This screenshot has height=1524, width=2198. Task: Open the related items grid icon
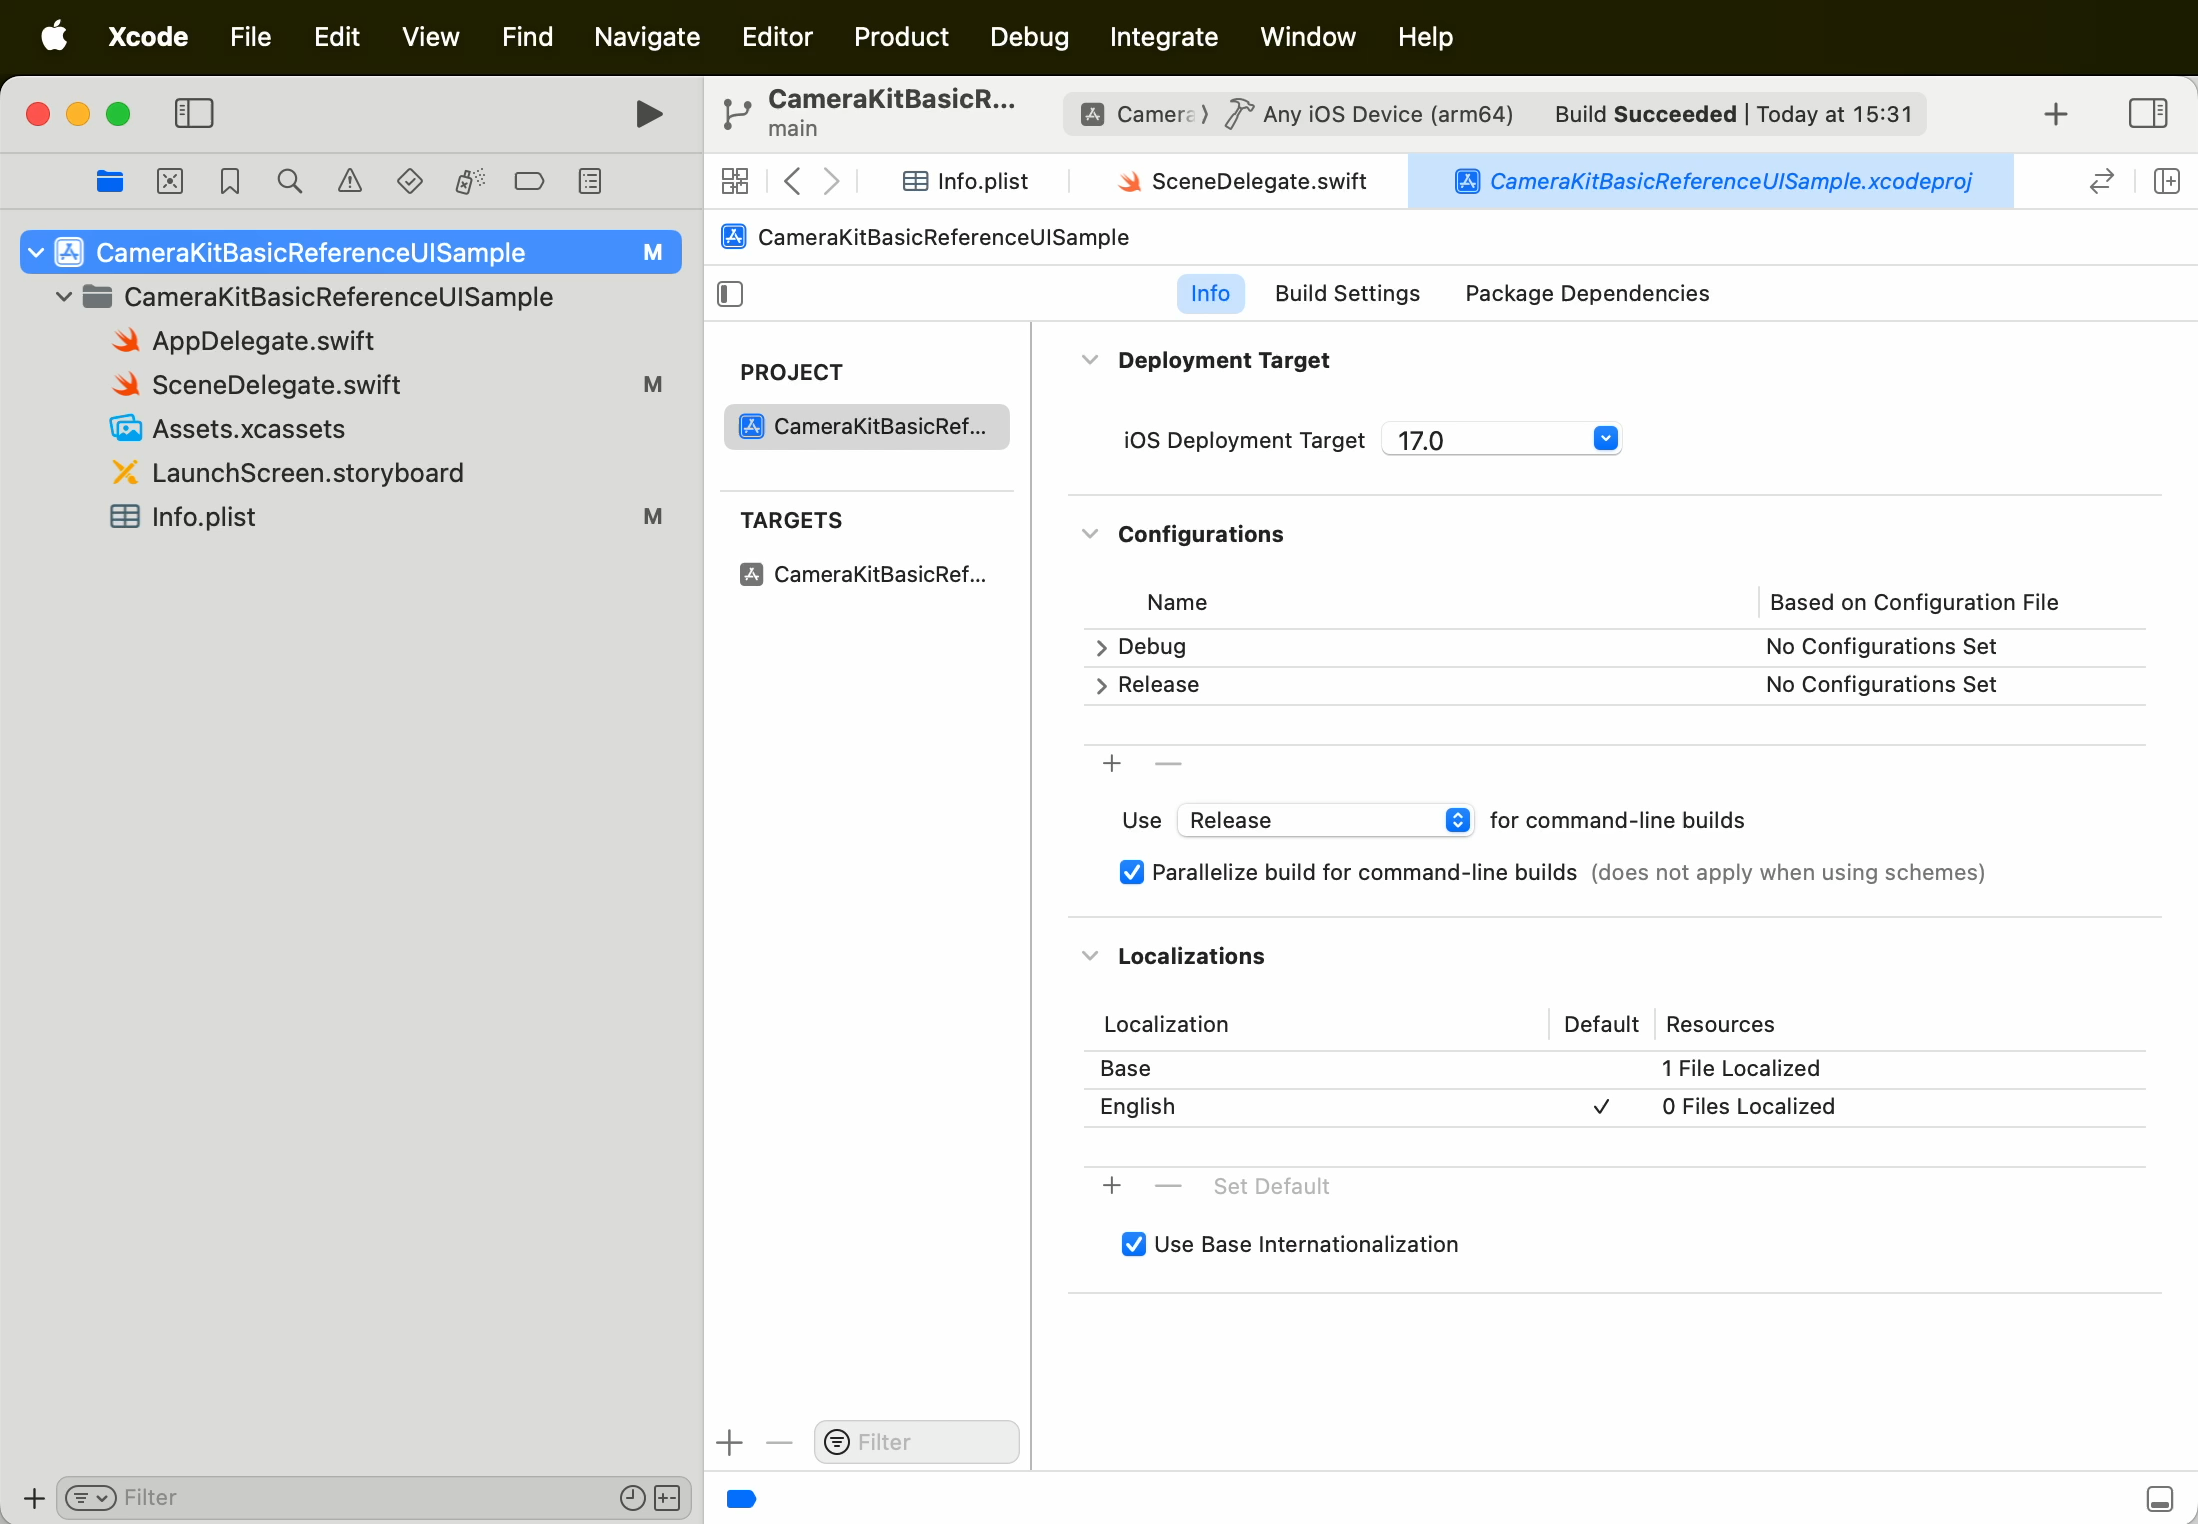pos(735,181)
